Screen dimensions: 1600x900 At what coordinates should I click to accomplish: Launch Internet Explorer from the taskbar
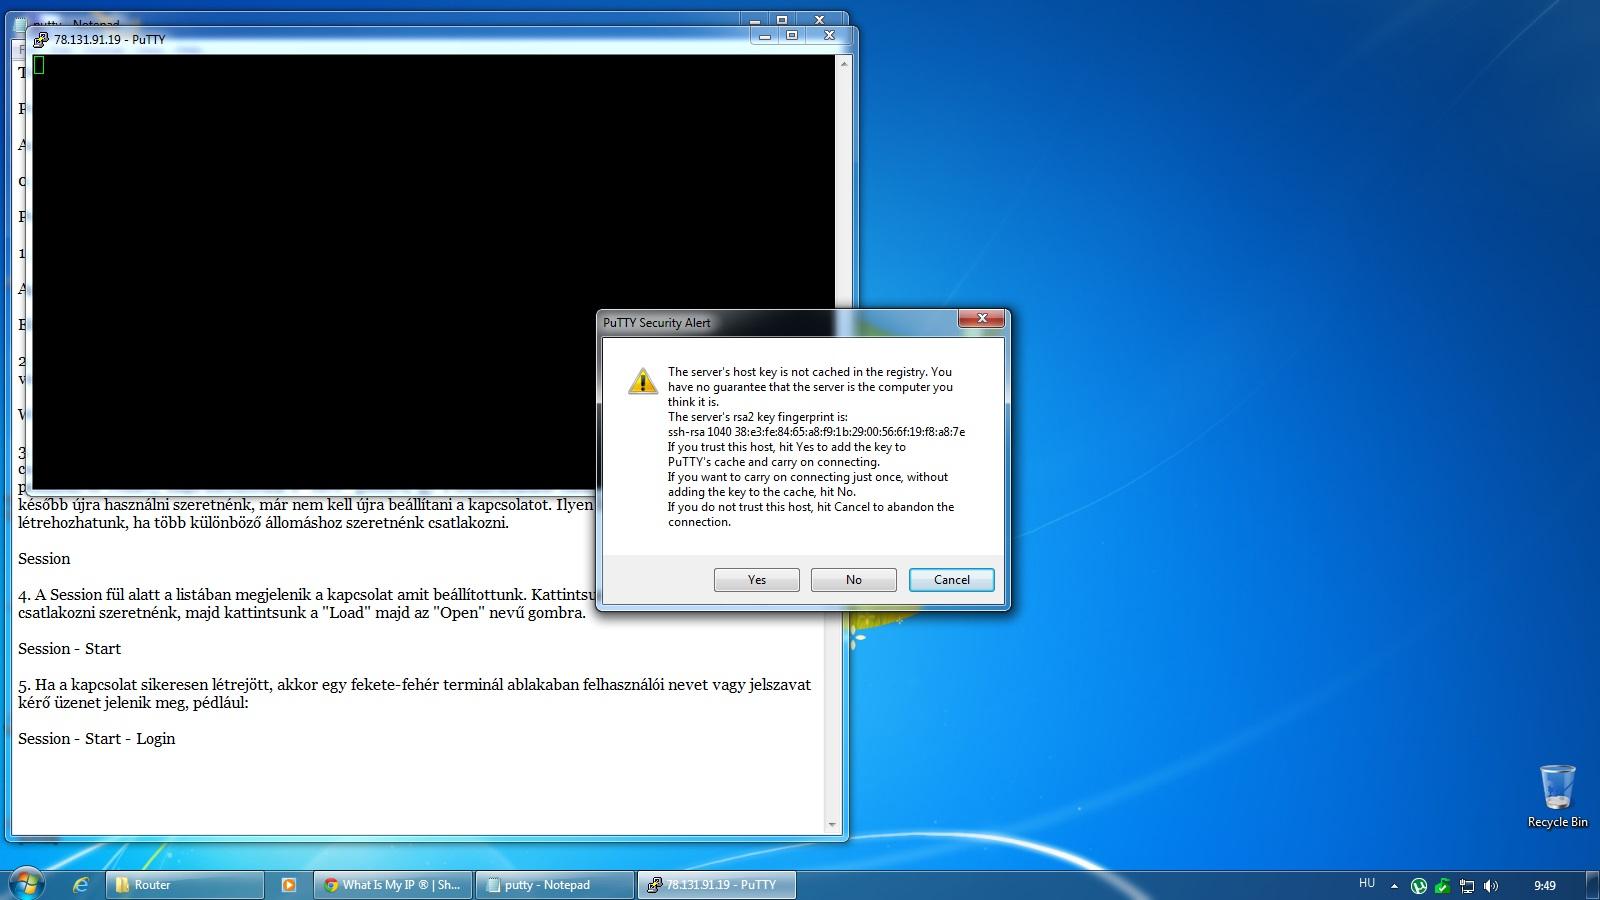(81, 885)
